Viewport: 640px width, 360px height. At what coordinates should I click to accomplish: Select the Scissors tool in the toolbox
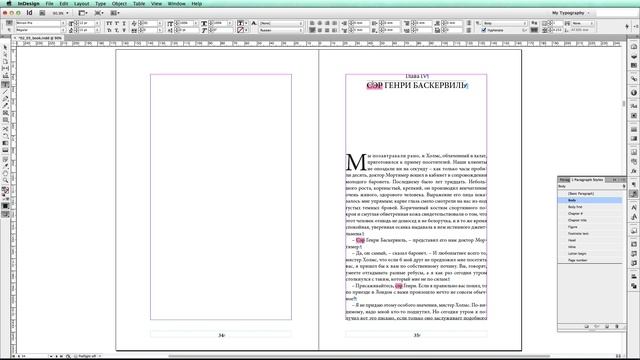pyautogui.click(x=5, y=129)
